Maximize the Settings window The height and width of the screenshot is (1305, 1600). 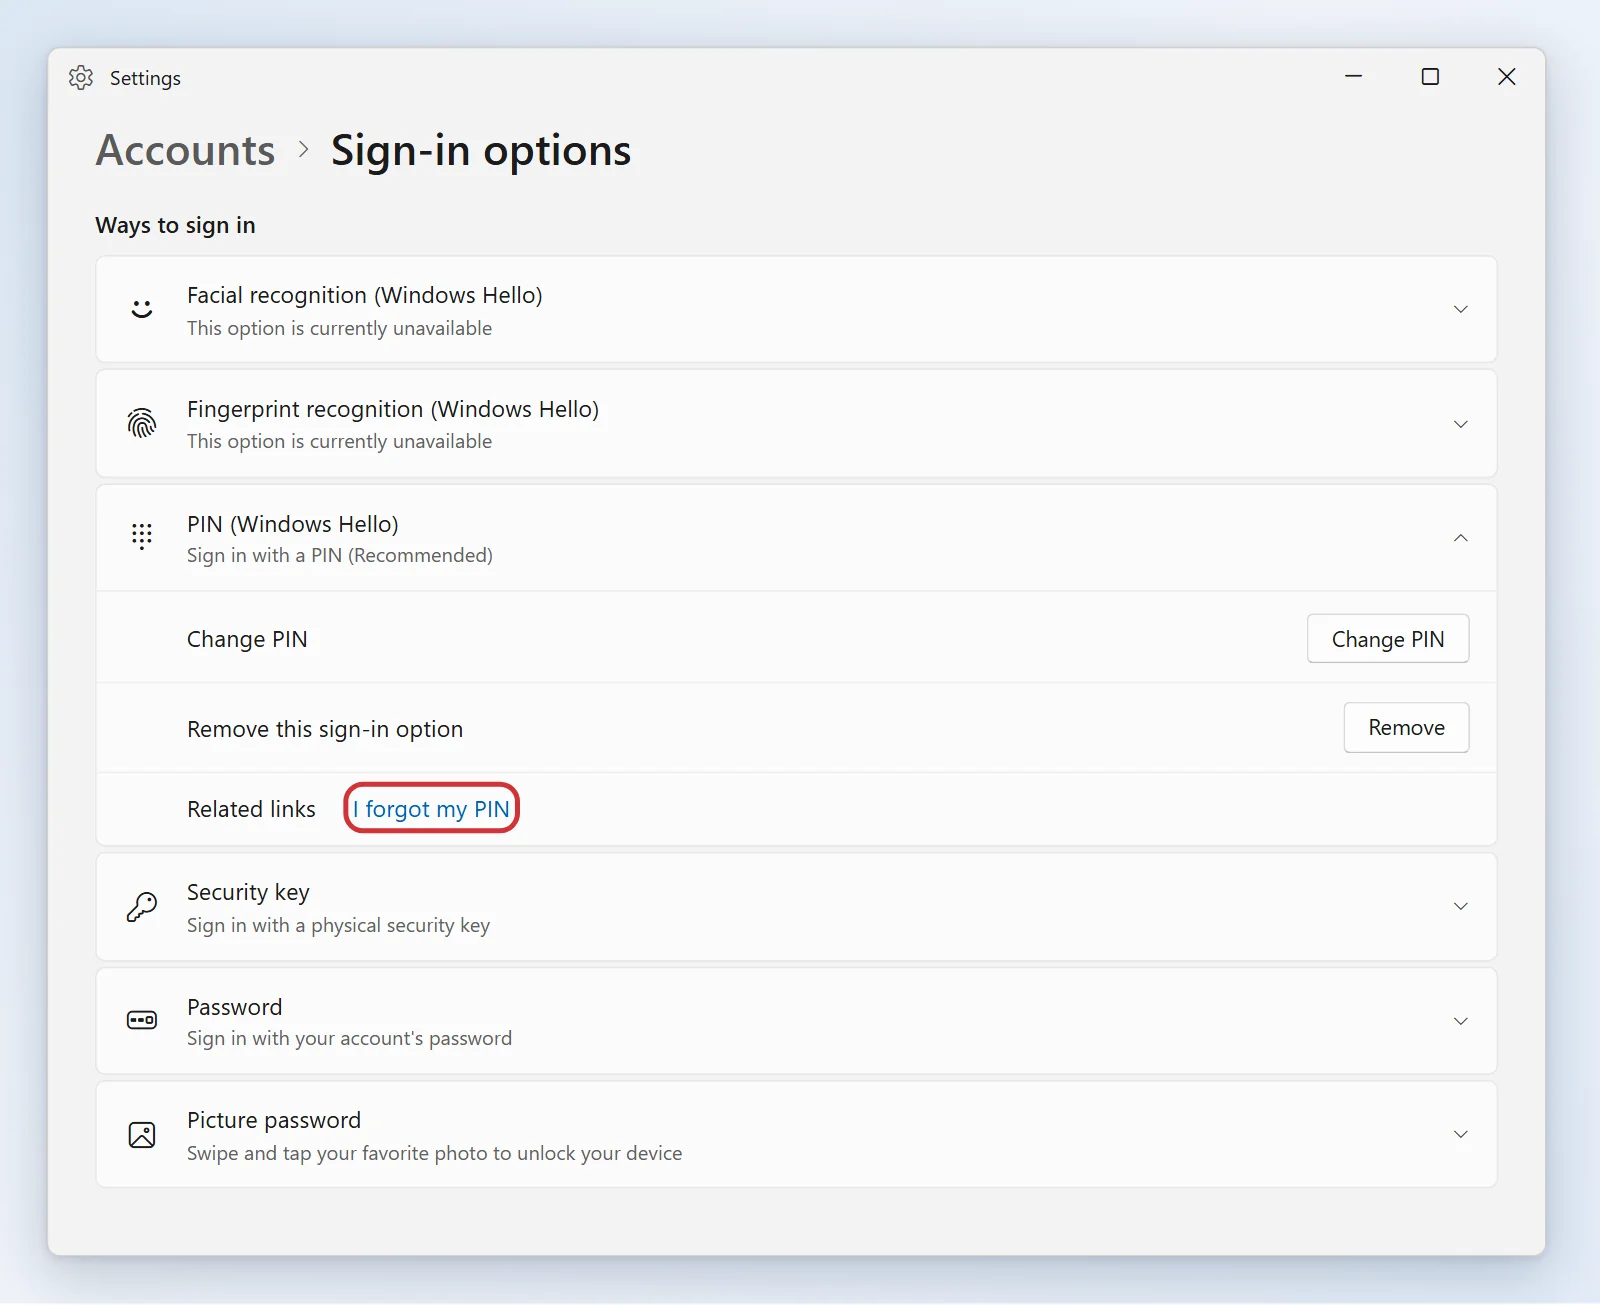(x=1430, y=77)
